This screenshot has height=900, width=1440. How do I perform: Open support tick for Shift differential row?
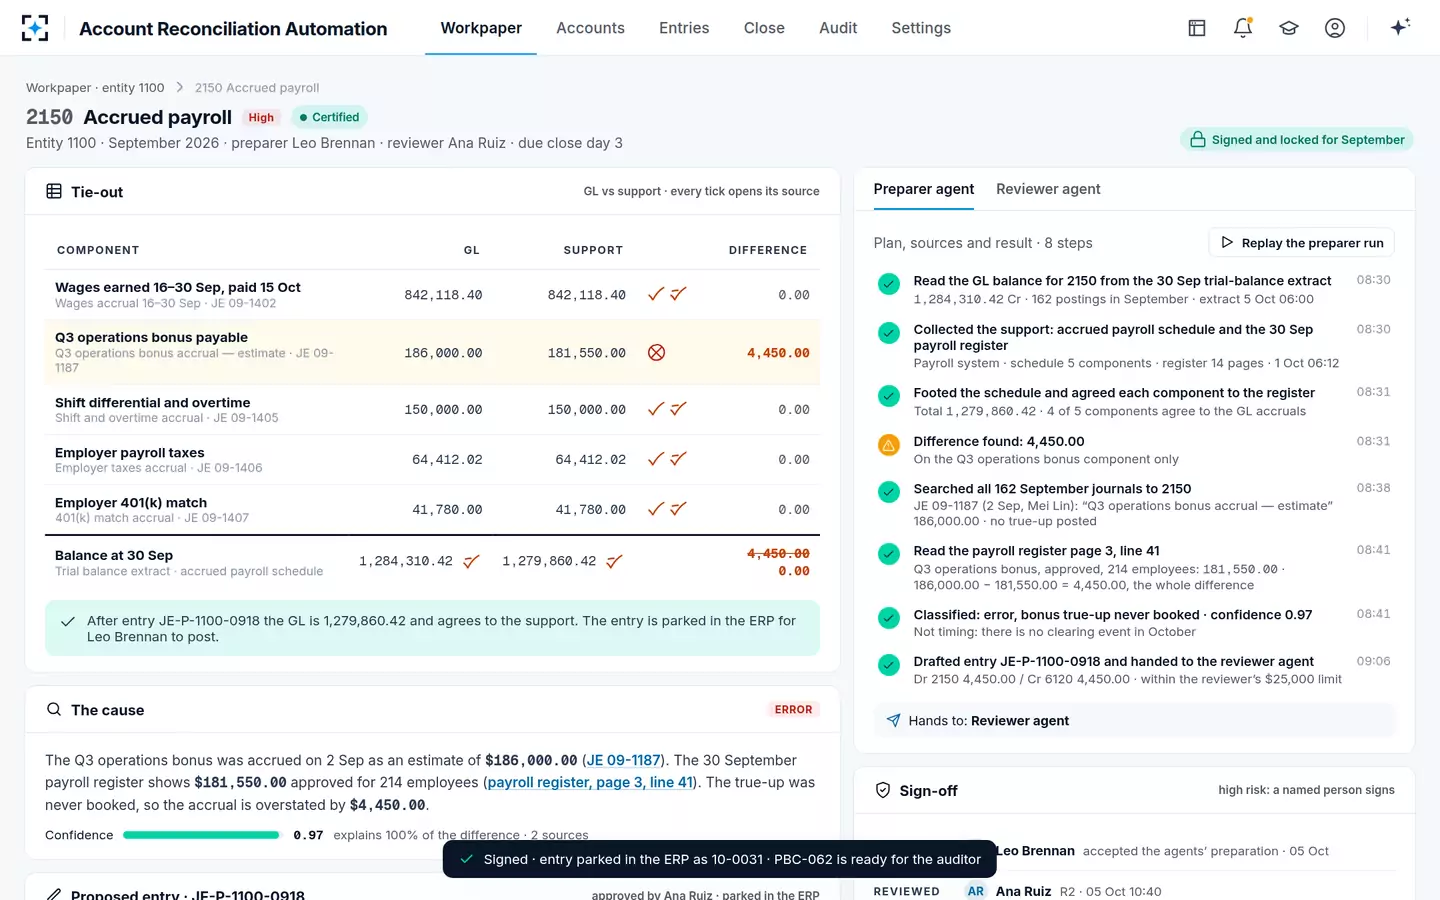[678, 409]
